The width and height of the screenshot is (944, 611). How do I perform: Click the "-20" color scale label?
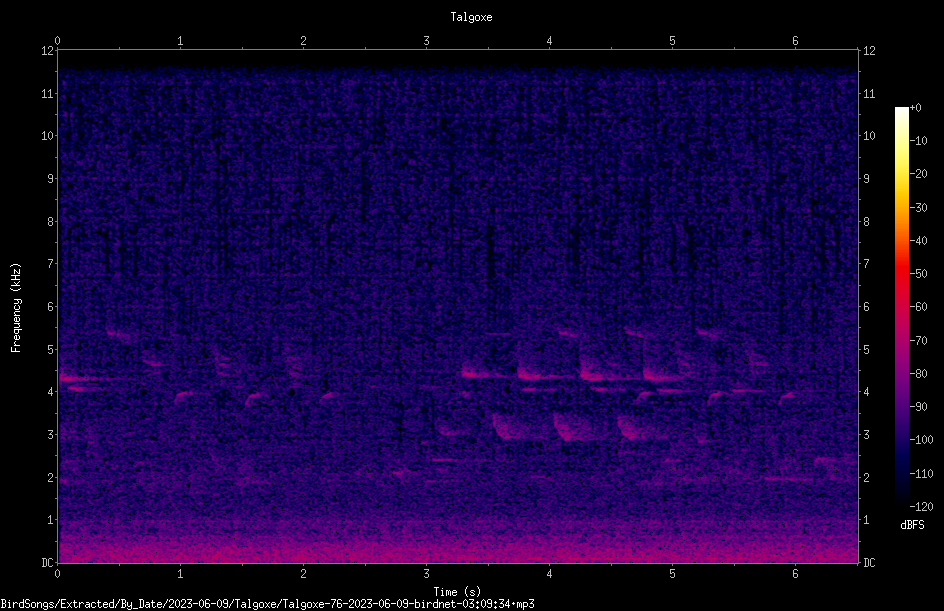pyautogui.click(x=919, y=174)
